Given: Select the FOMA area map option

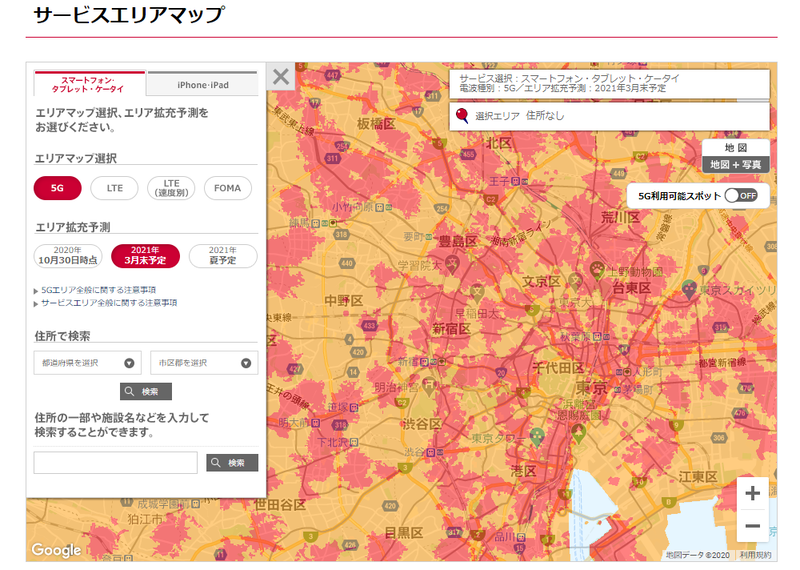Looking at the screenshot, I should point(228,188).
